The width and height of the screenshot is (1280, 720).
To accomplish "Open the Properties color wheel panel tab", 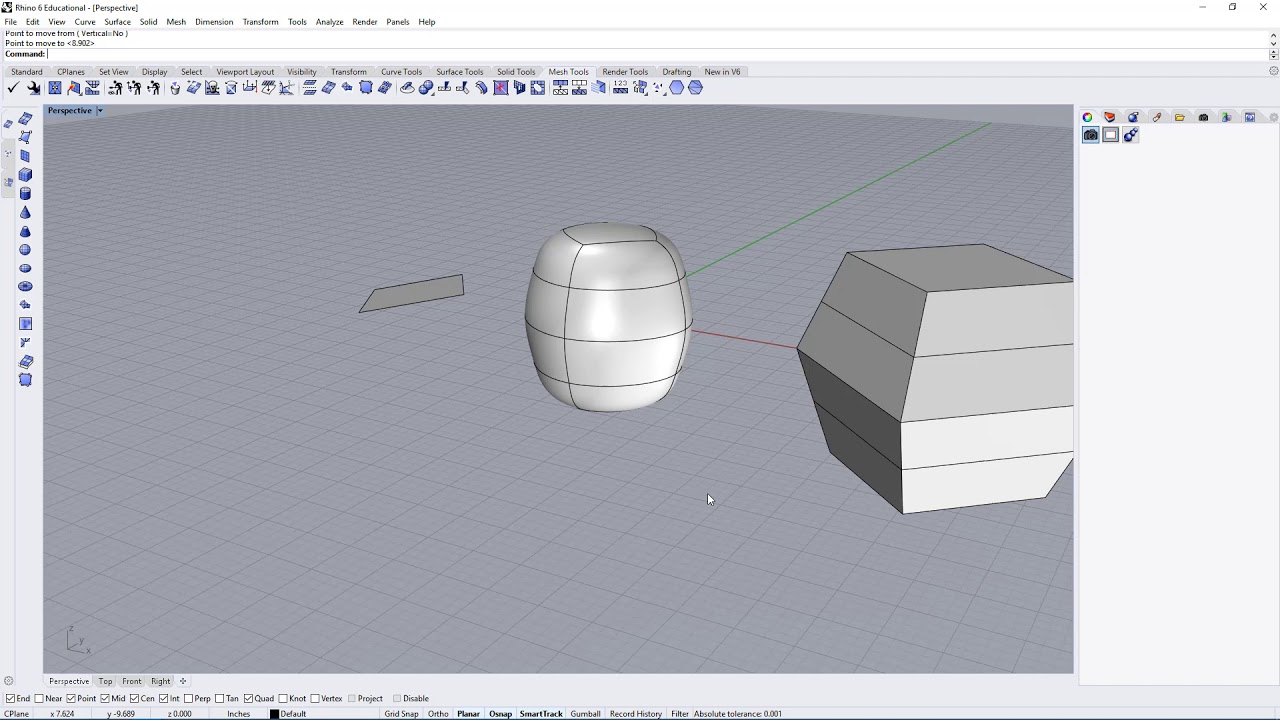I will (1087, 117).
